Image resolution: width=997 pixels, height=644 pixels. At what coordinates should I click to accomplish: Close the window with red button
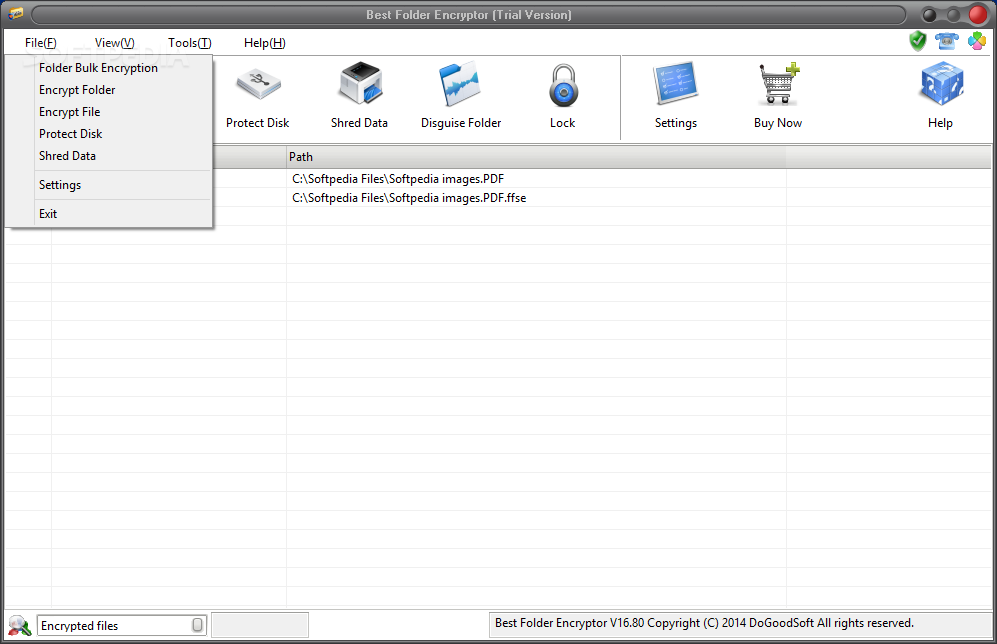[978, 15]
